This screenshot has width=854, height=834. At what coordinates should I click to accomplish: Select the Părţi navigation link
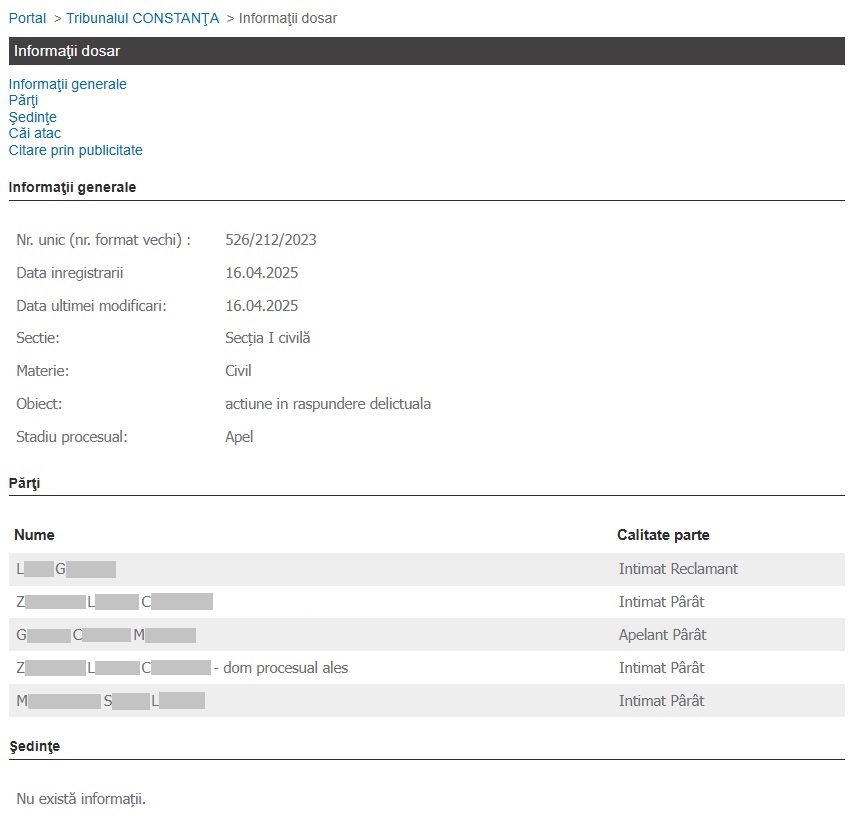tap(23, 100)
